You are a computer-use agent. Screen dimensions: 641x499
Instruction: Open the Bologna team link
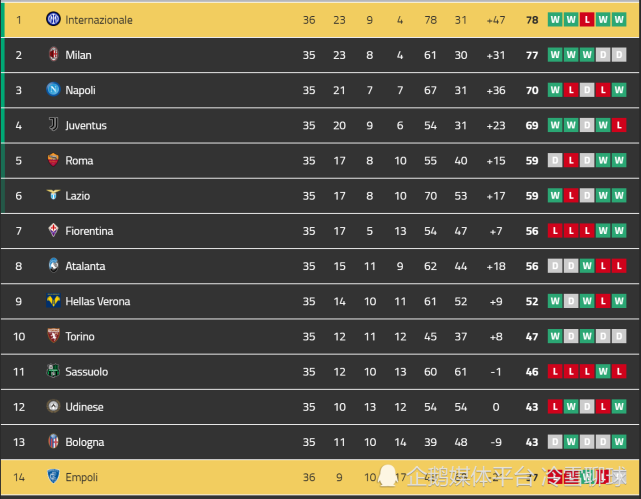click(85, 442)
